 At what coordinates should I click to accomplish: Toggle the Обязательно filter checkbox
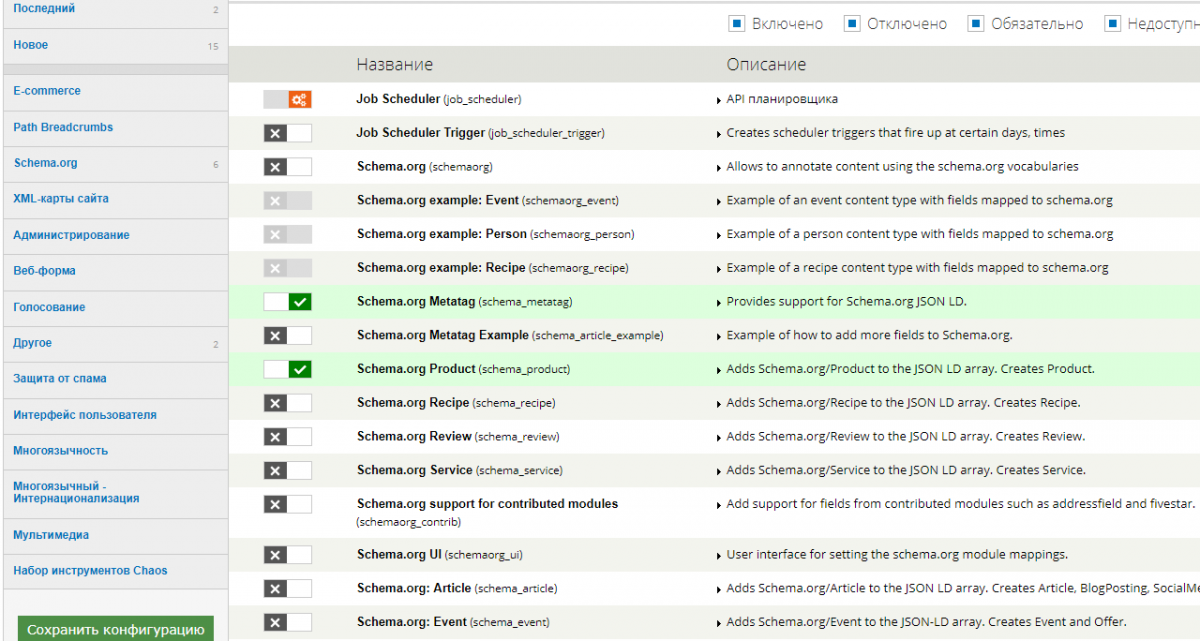pyautogui.click(x=976, y=24)
